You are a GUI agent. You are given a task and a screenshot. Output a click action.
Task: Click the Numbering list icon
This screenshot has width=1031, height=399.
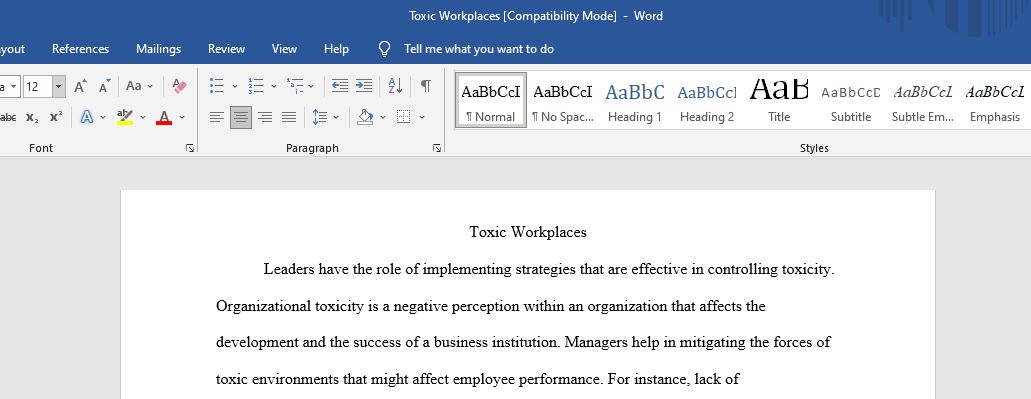tap(255, 86)
